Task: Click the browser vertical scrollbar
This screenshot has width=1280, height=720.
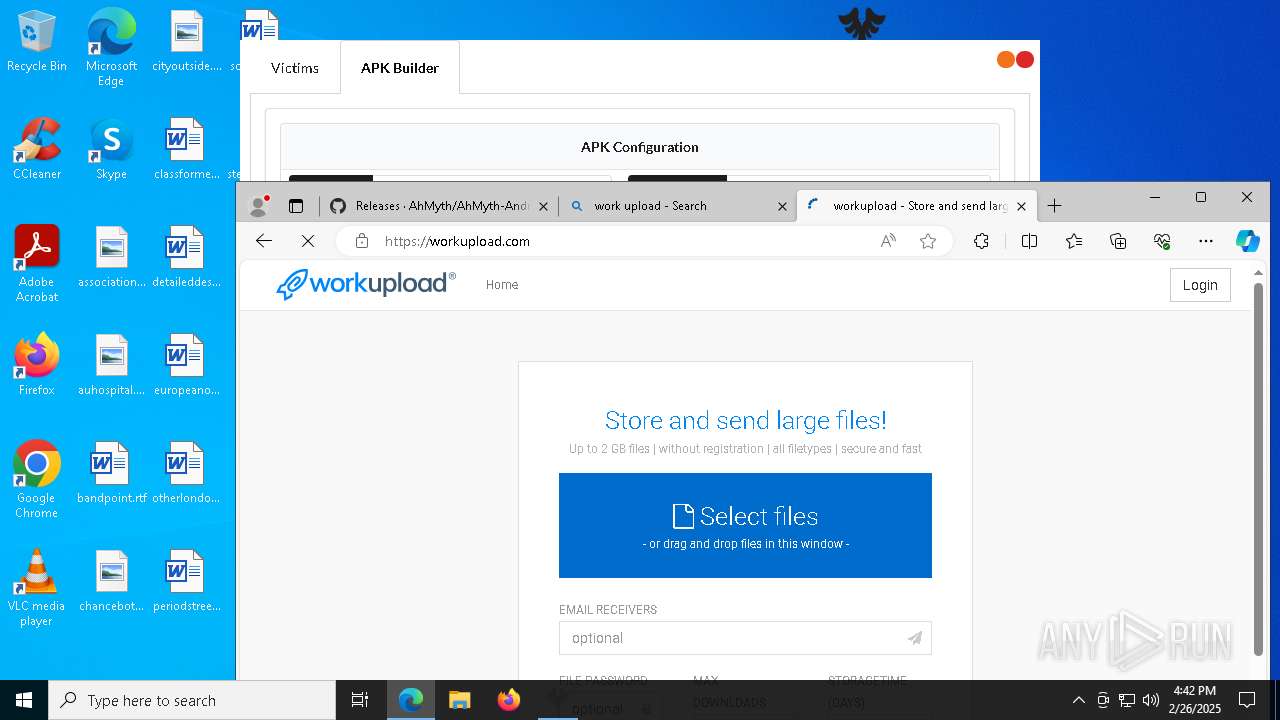Action: 1259,470
